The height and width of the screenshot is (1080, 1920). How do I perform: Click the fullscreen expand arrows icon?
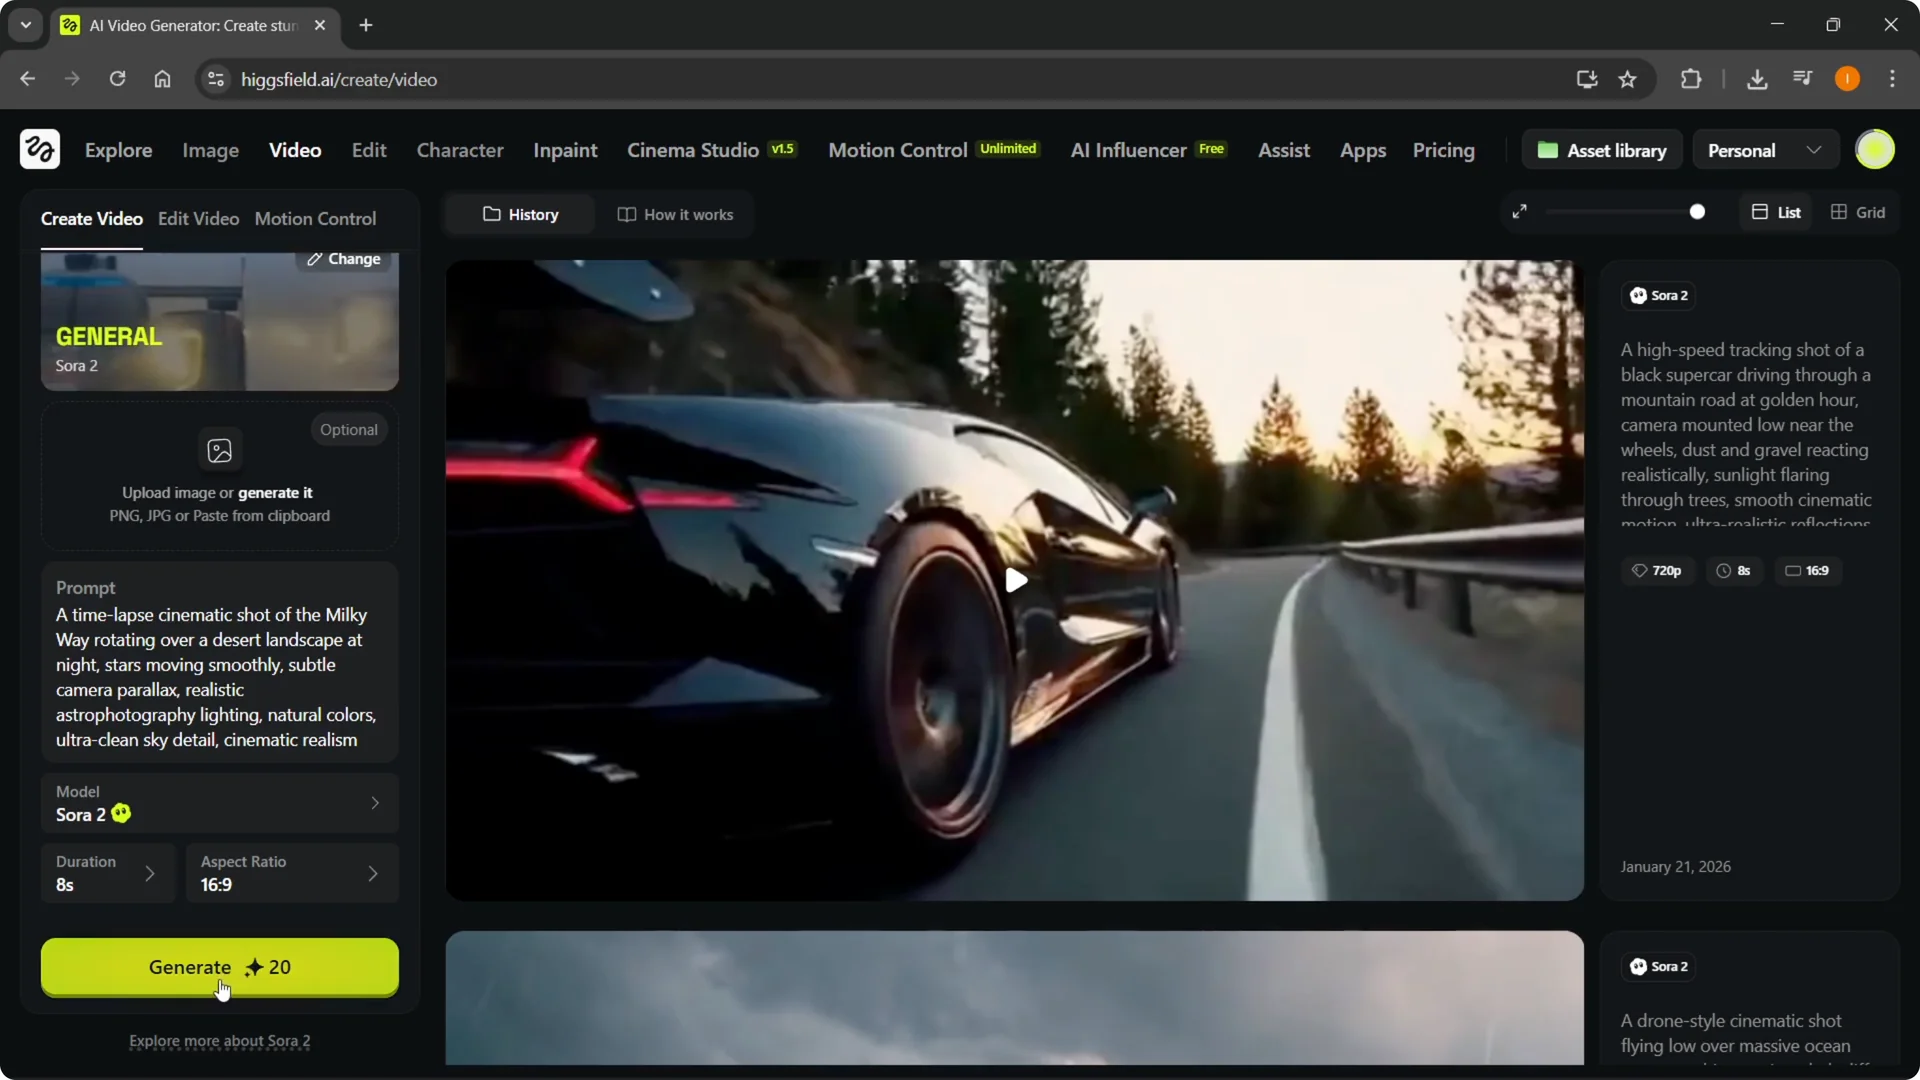pos(1519,212)
